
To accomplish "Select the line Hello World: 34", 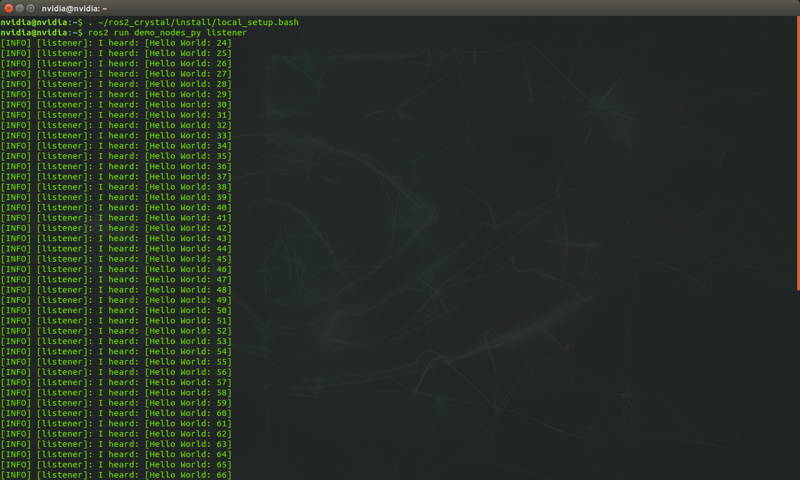I will (x=116, y=146).
